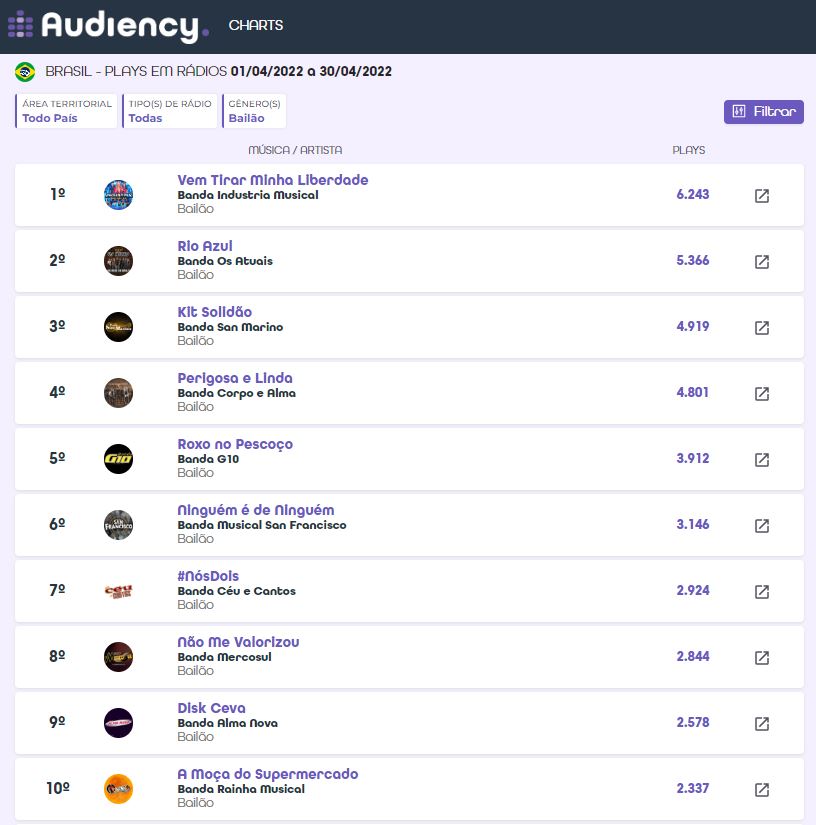Click external link icon for #NósDois
Image resolution: width=816 pixels, height=825 pixels.
(x=761, y=592)
